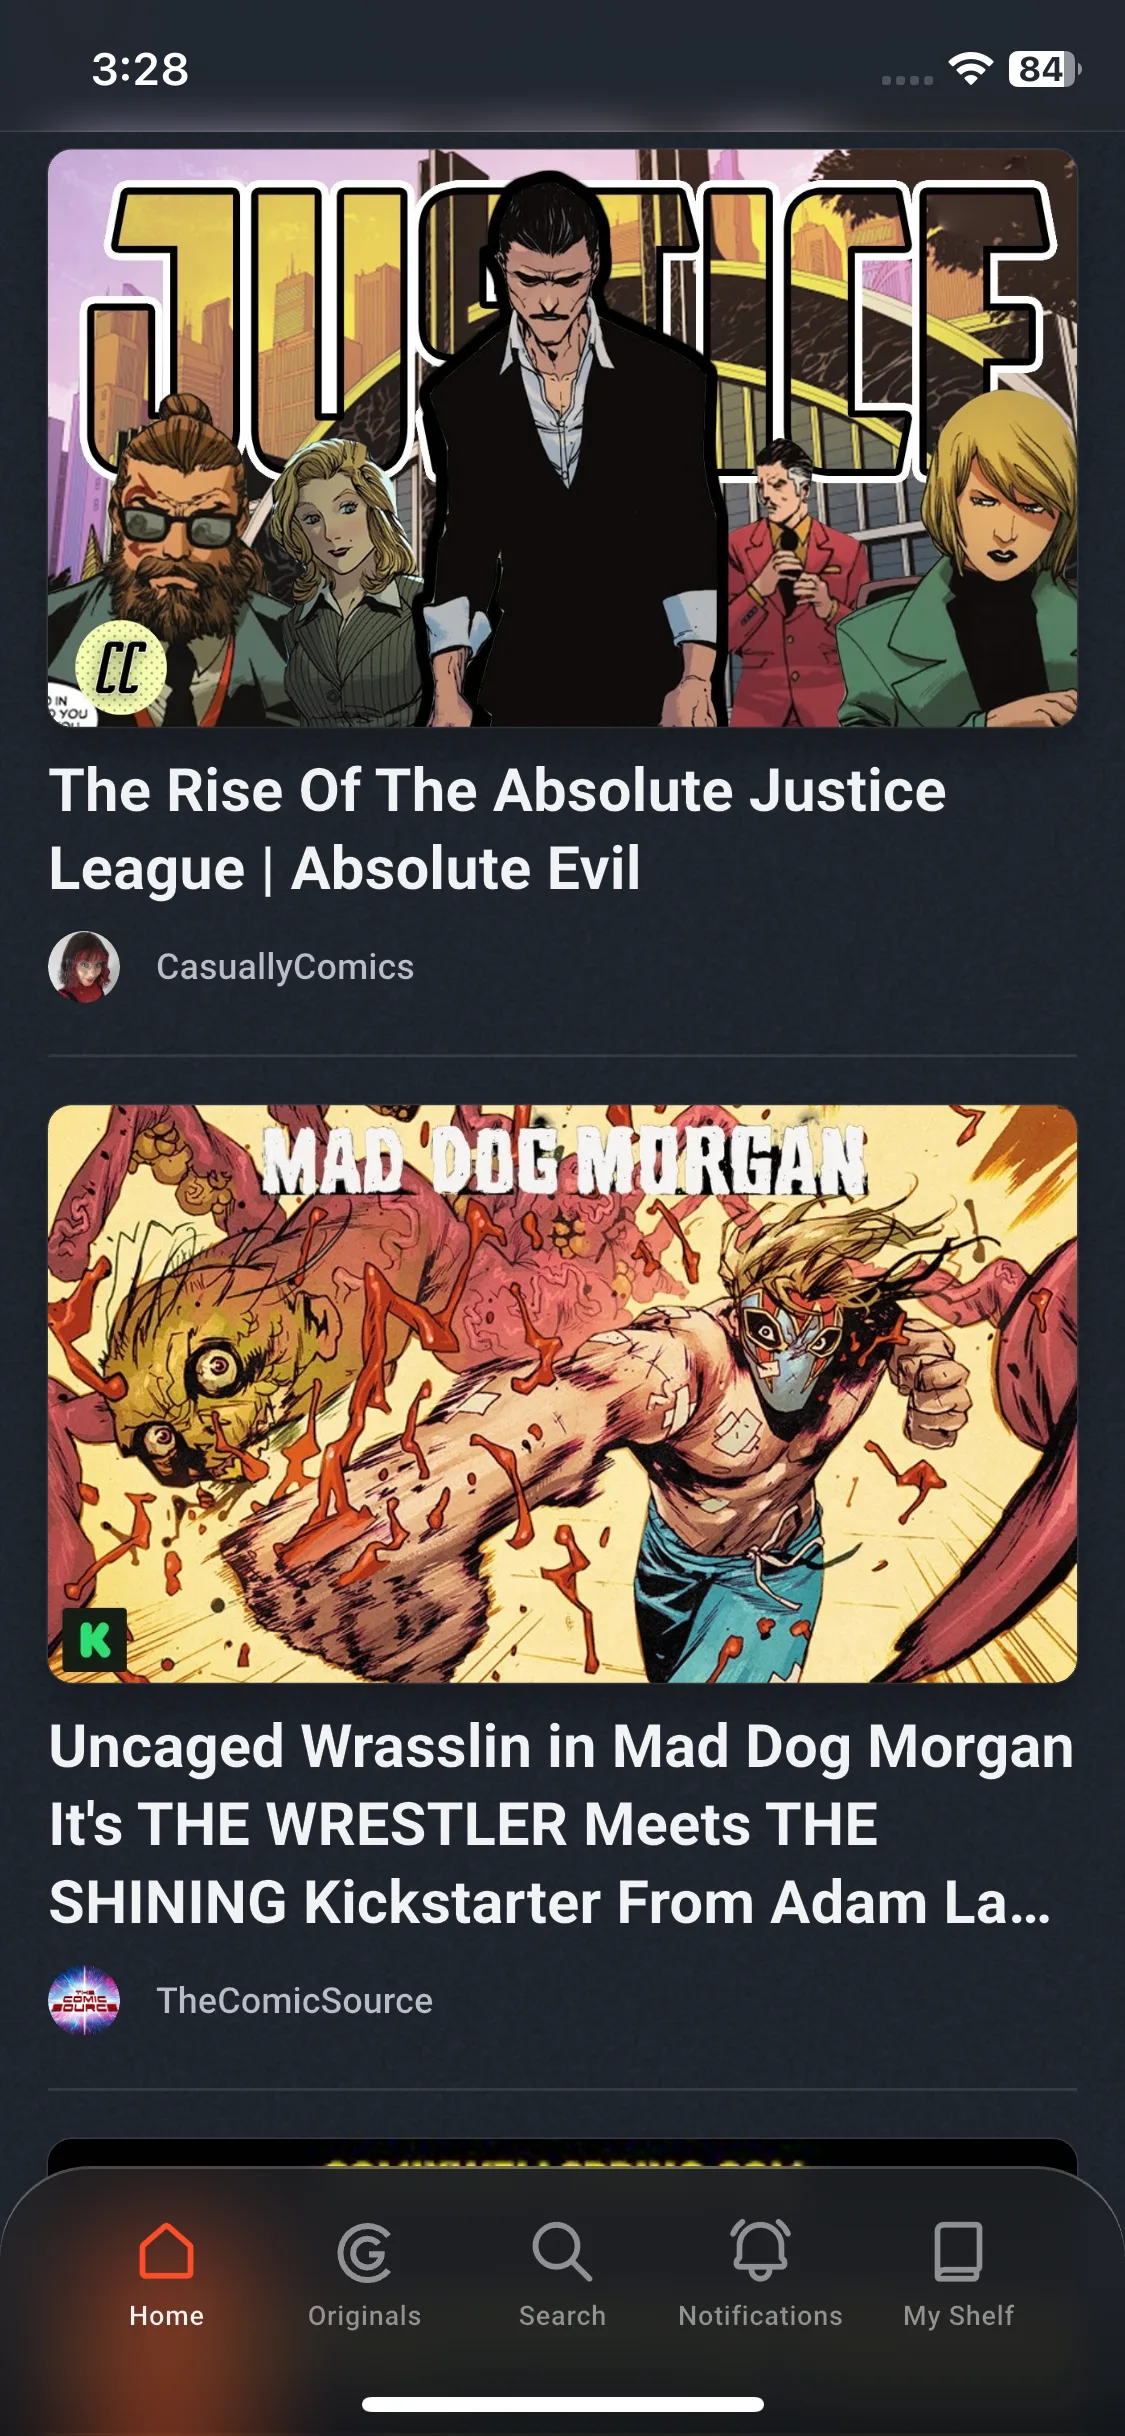Open the Notifications bell icon

click(x=760, y=2250)
